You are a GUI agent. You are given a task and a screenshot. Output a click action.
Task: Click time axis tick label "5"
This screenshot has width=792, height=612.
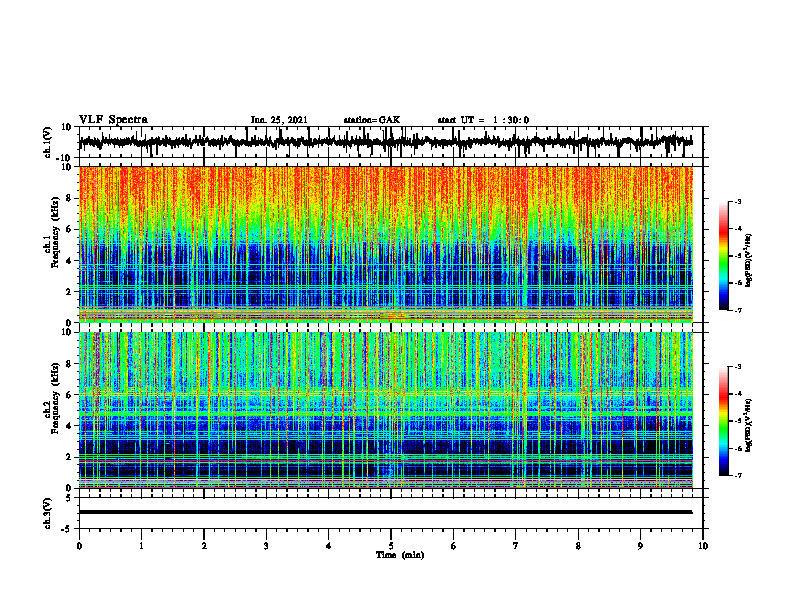pyautogui.click(x=391, y=546)
